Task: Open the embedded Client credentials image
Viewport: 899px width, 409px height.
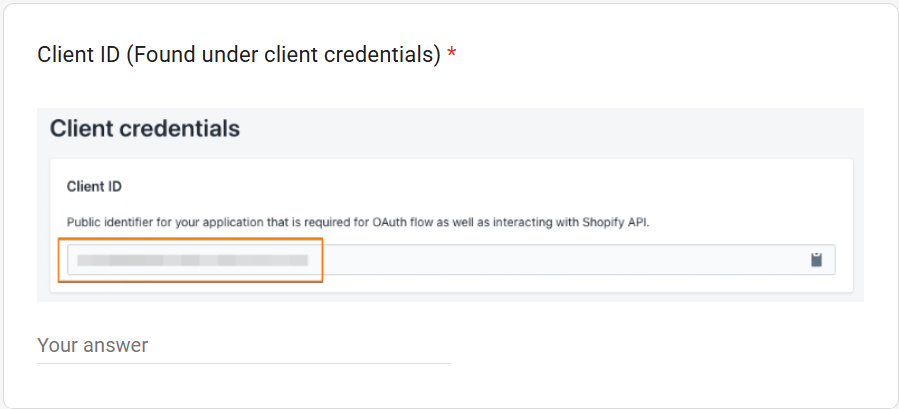Action: pyautogui.click(x=450, y=205)
